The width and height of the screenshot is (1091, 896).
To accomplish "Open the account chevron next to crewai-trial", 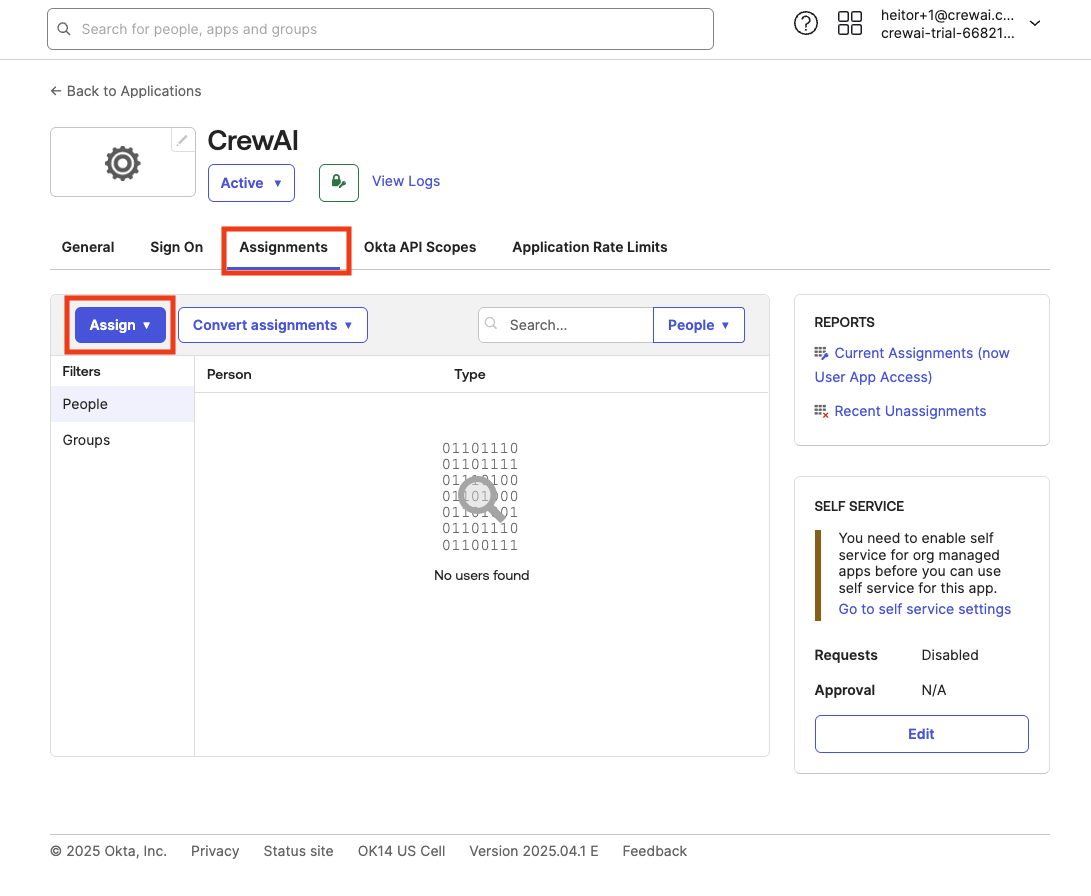I will click(x=1034, y=23).
